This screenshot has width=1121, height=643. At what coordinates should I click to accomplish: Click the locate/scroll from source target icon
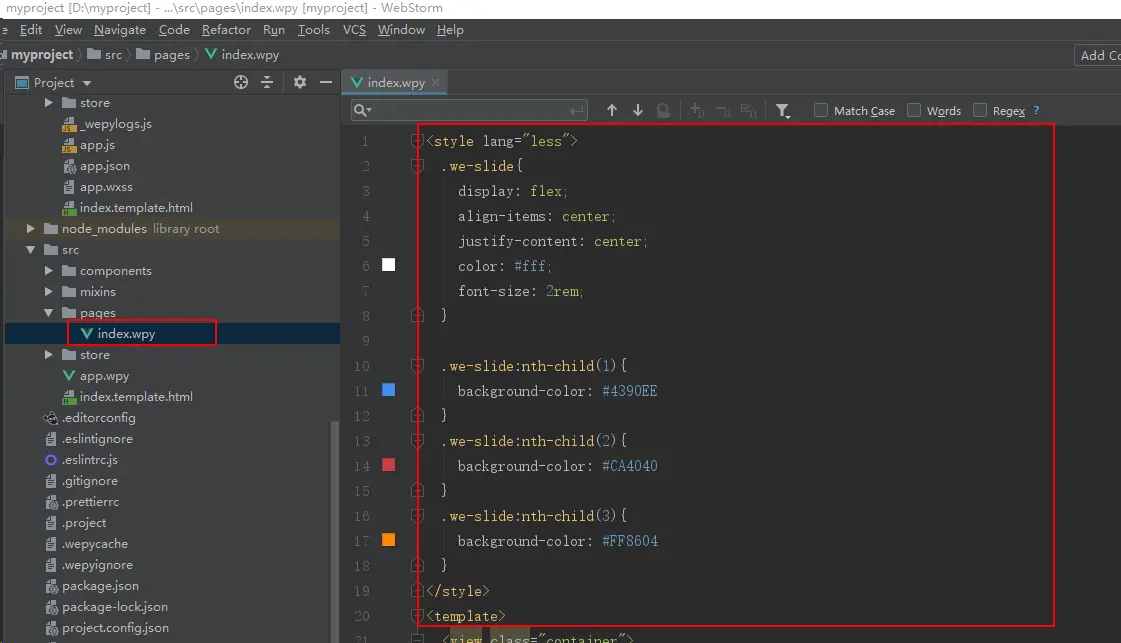pyautogui.click(x=241, y=82)
